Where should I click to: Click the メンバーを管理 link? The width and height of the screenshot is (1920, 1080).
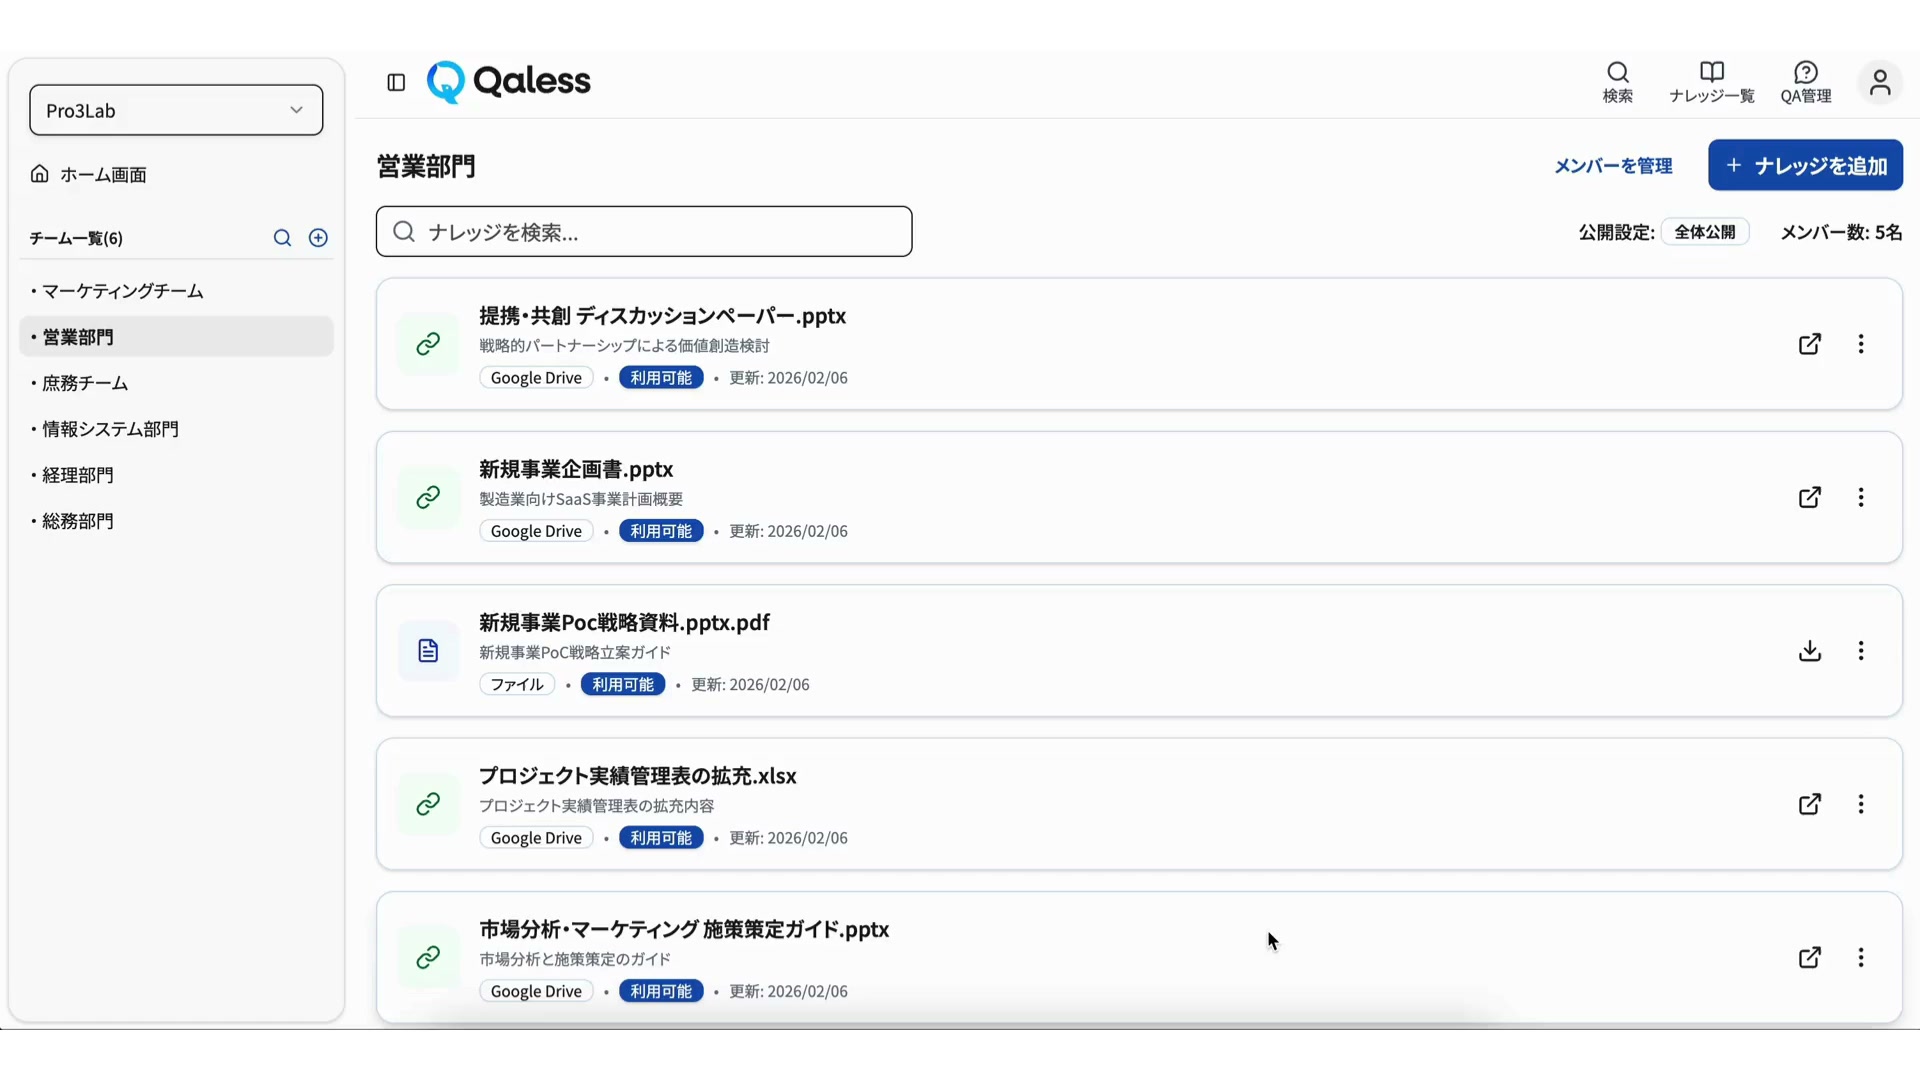pyautogui.click(x=1612, y=166)
